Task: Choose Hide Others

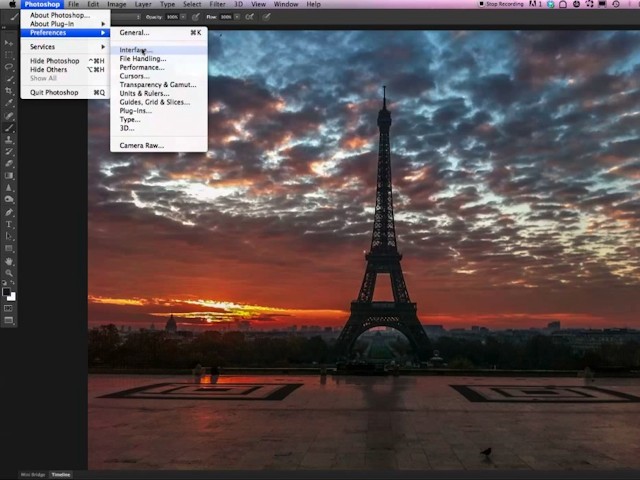Action: point(66,69)
